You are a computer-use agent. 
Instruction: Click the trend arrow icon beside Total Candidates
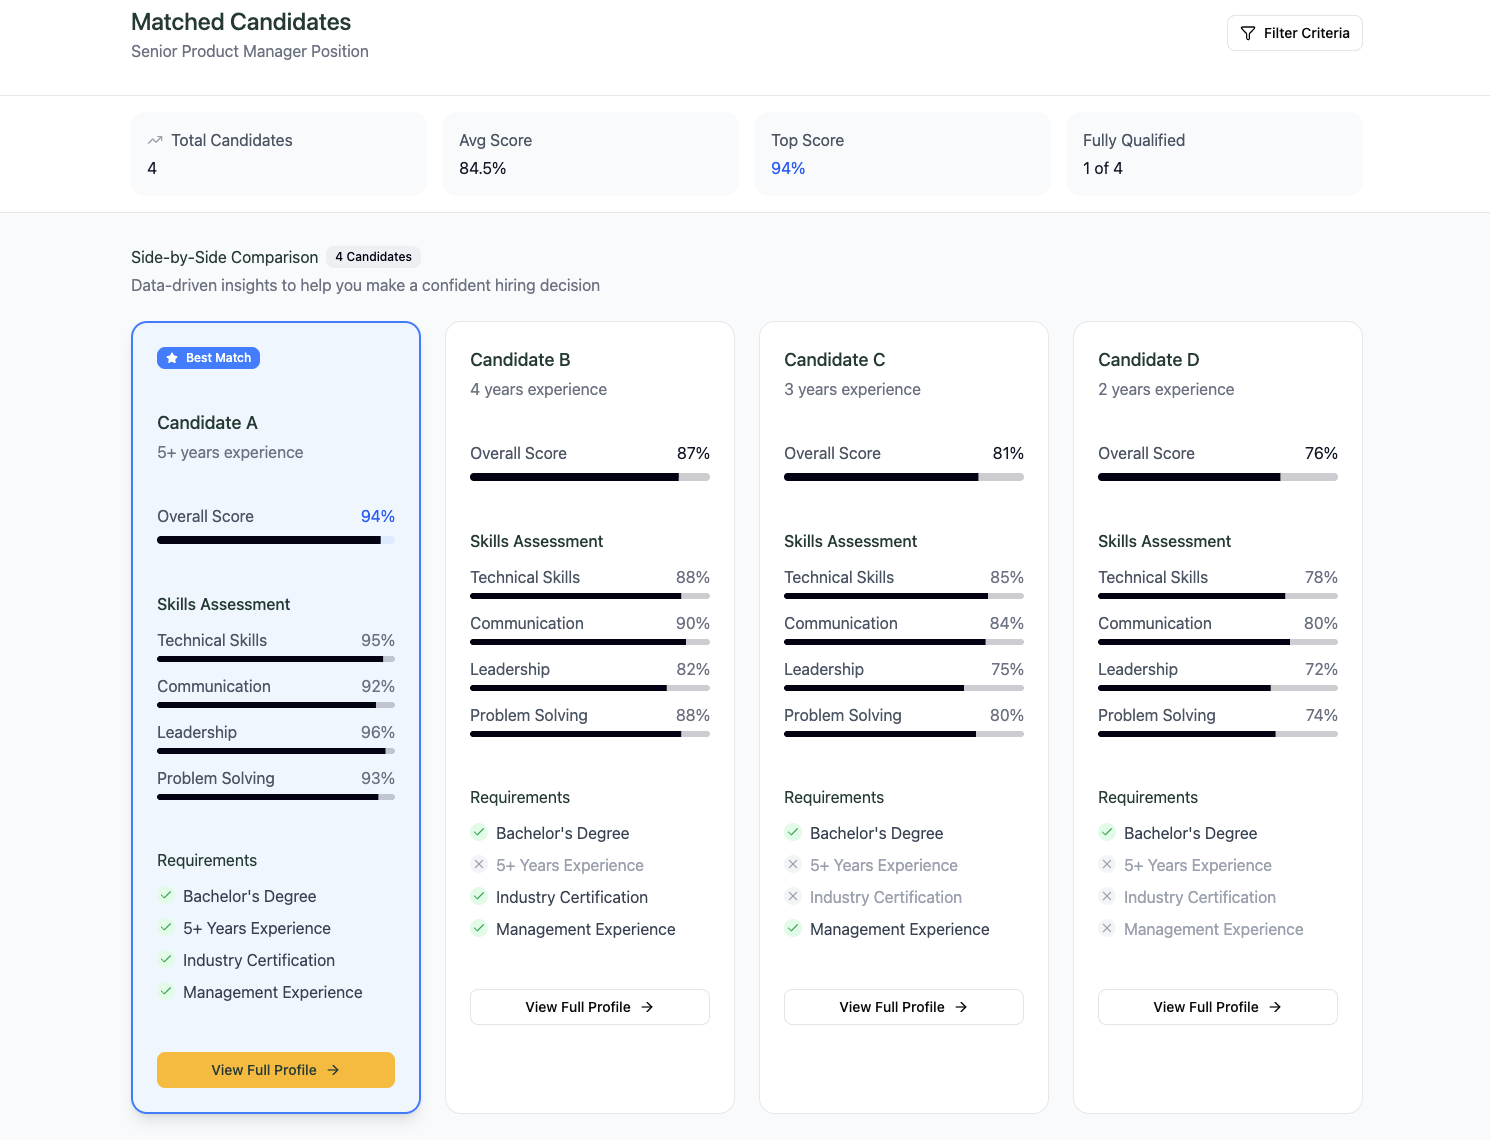(x=155, y=141)
